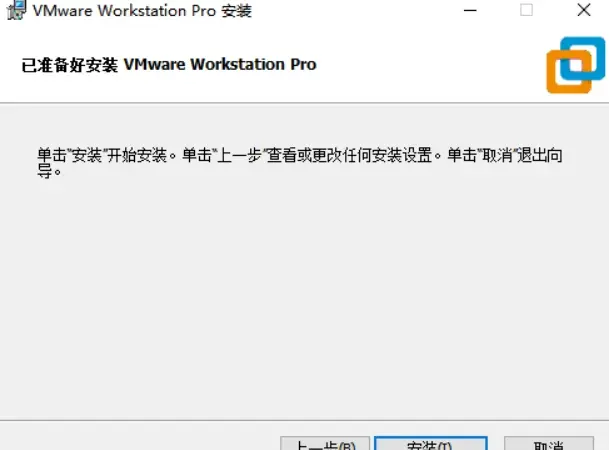Viewport: 609px width, 450px height.
Task: Click the window title 'VMware Workstation Pro 安装'
Action: [x=142, y=10]
